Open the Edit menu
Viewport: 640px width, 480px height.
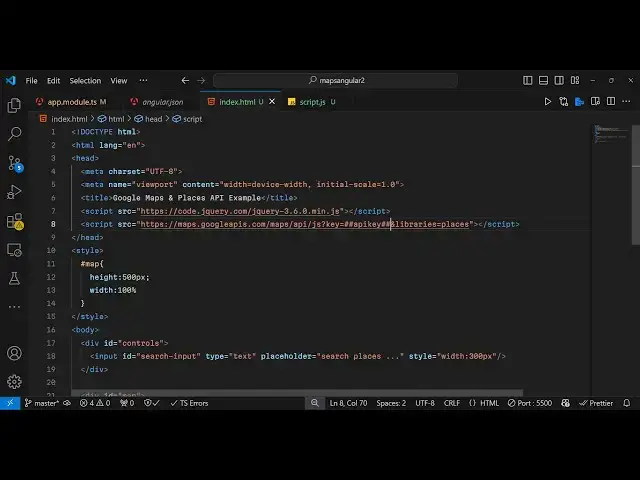(53, 81)
